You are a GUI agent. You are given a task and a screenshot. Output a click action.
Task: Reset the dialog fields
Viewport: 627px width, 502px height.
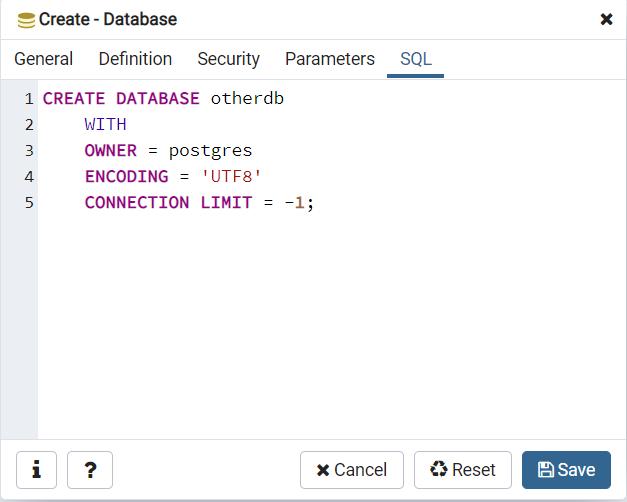[x=463, y=470]
